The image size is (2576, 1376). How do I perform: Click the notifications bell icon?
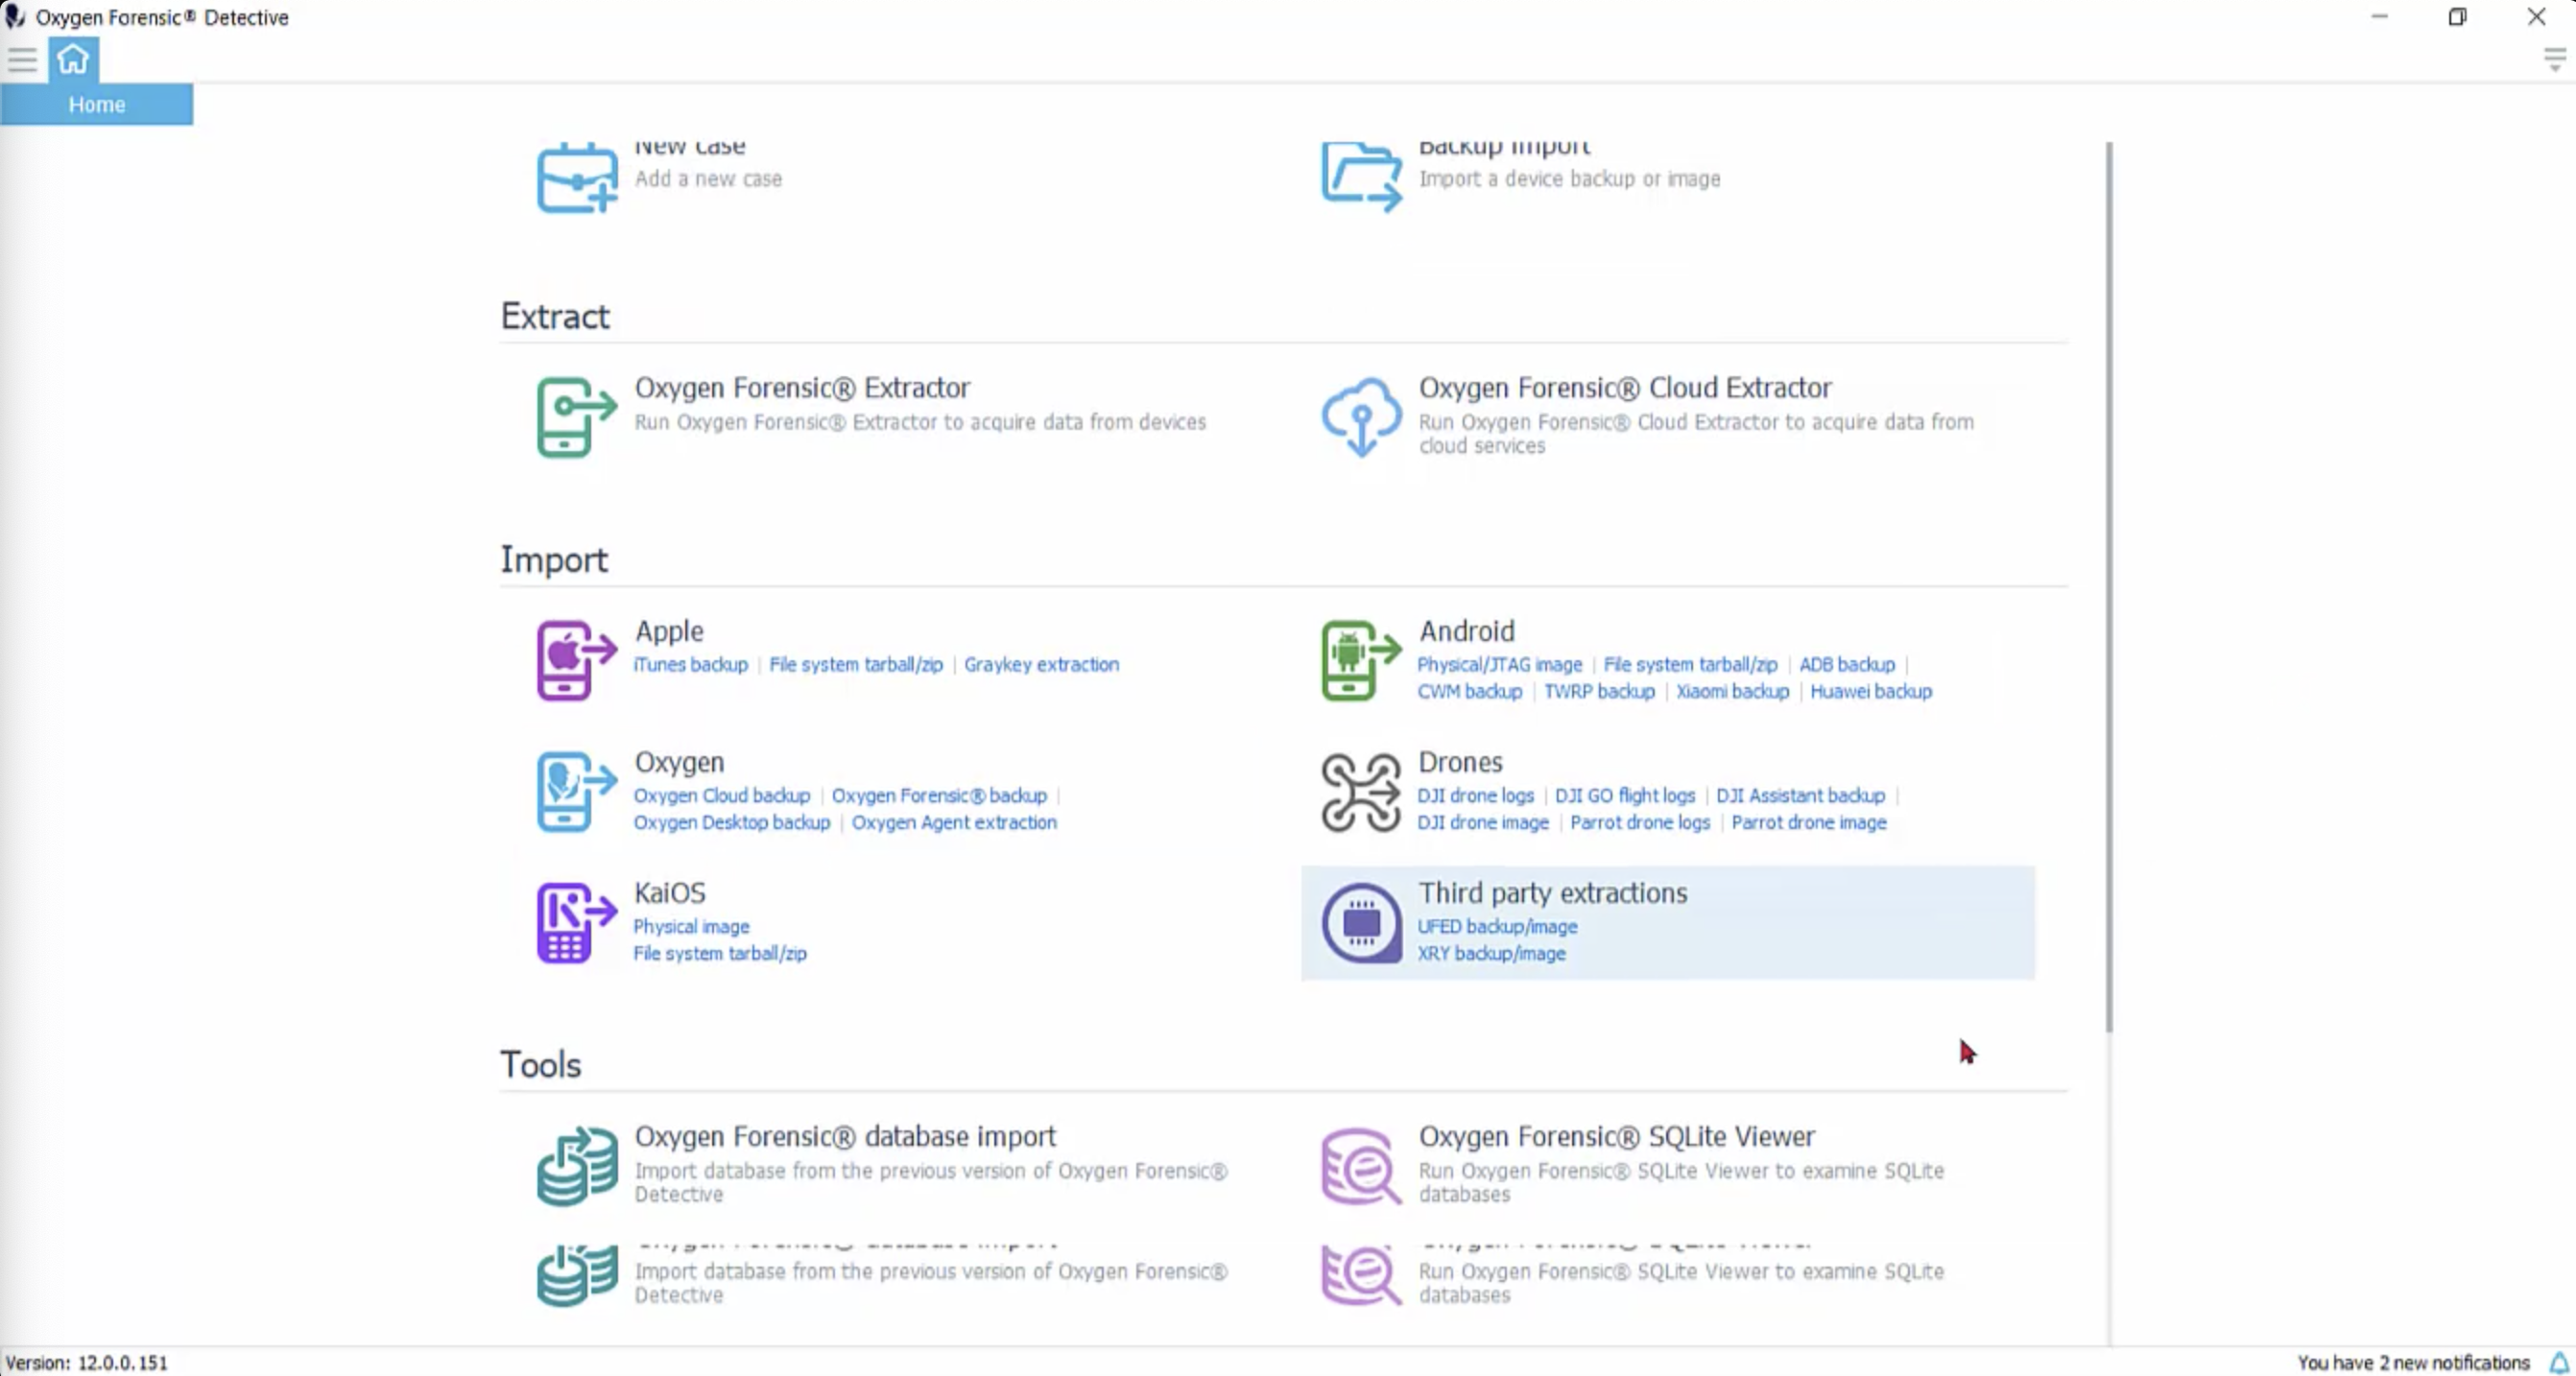click(x=2557, y=1362)
